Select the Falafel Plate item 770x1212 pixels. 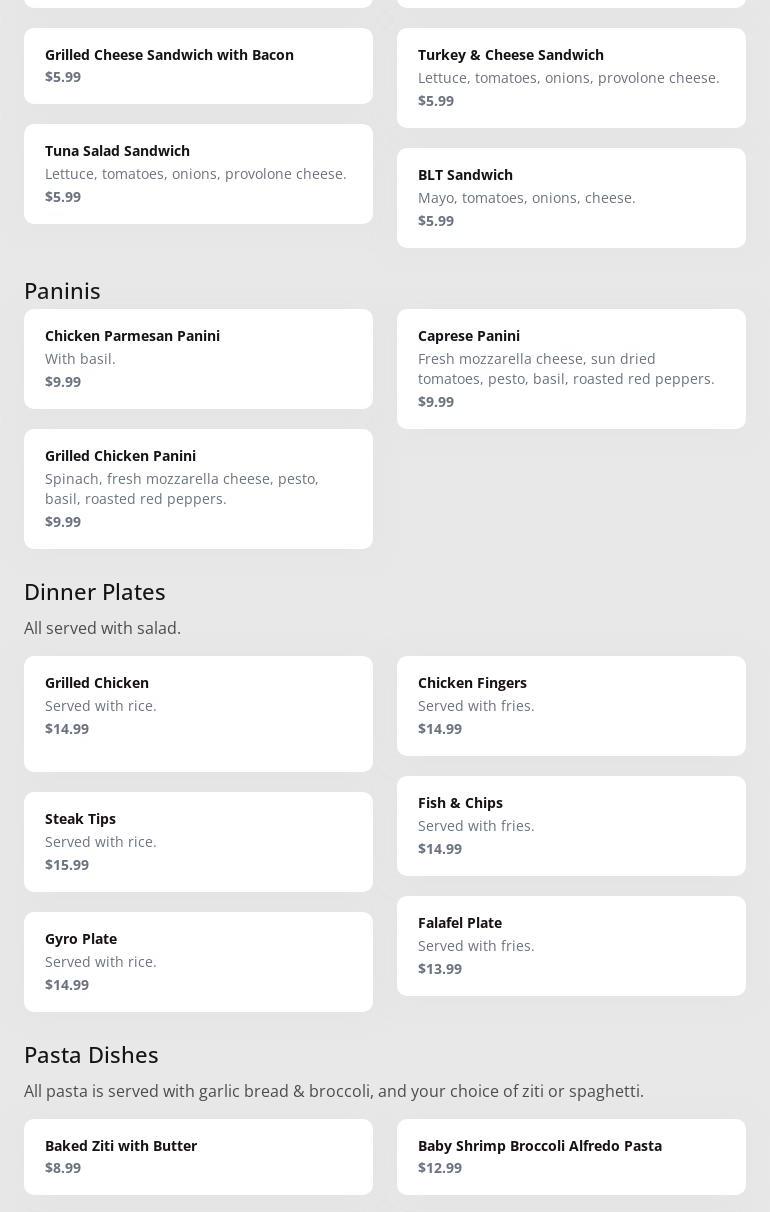tap(571, 946)
